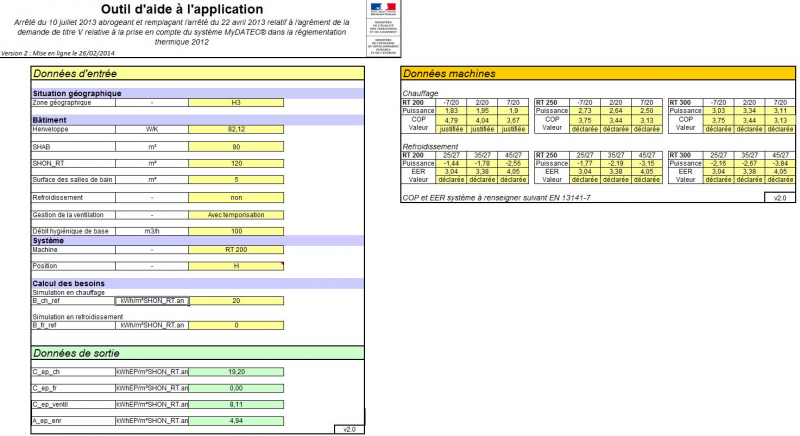Select RT 250 heating Puissance 2,50
The height and width of the screenshot is (436, 800).
click(647, 111)
